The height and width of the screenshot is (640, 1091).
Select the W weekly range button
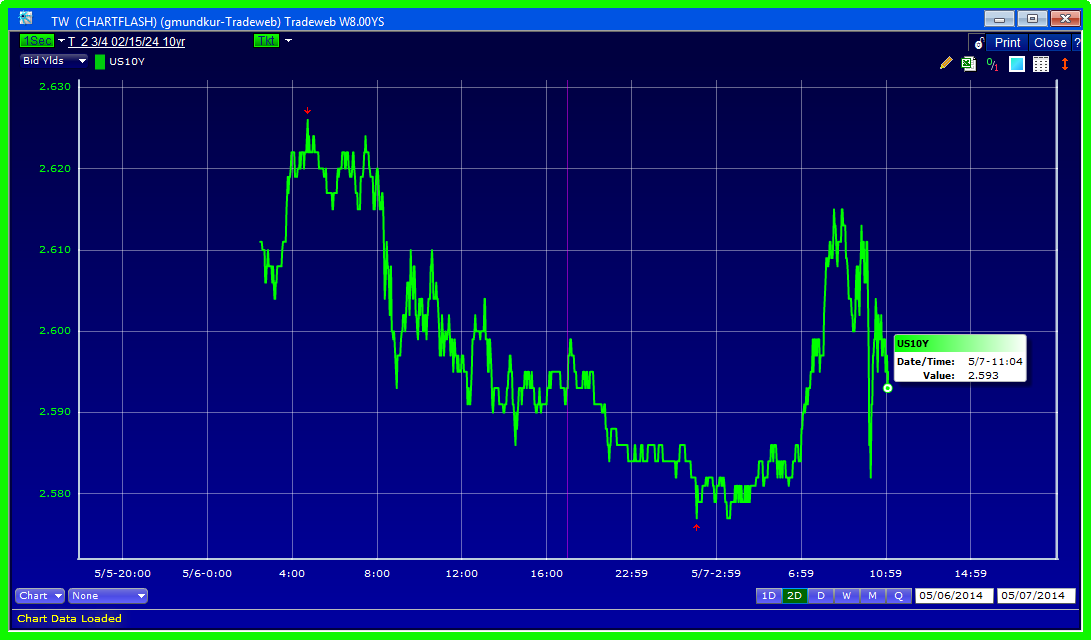point(846,596)
